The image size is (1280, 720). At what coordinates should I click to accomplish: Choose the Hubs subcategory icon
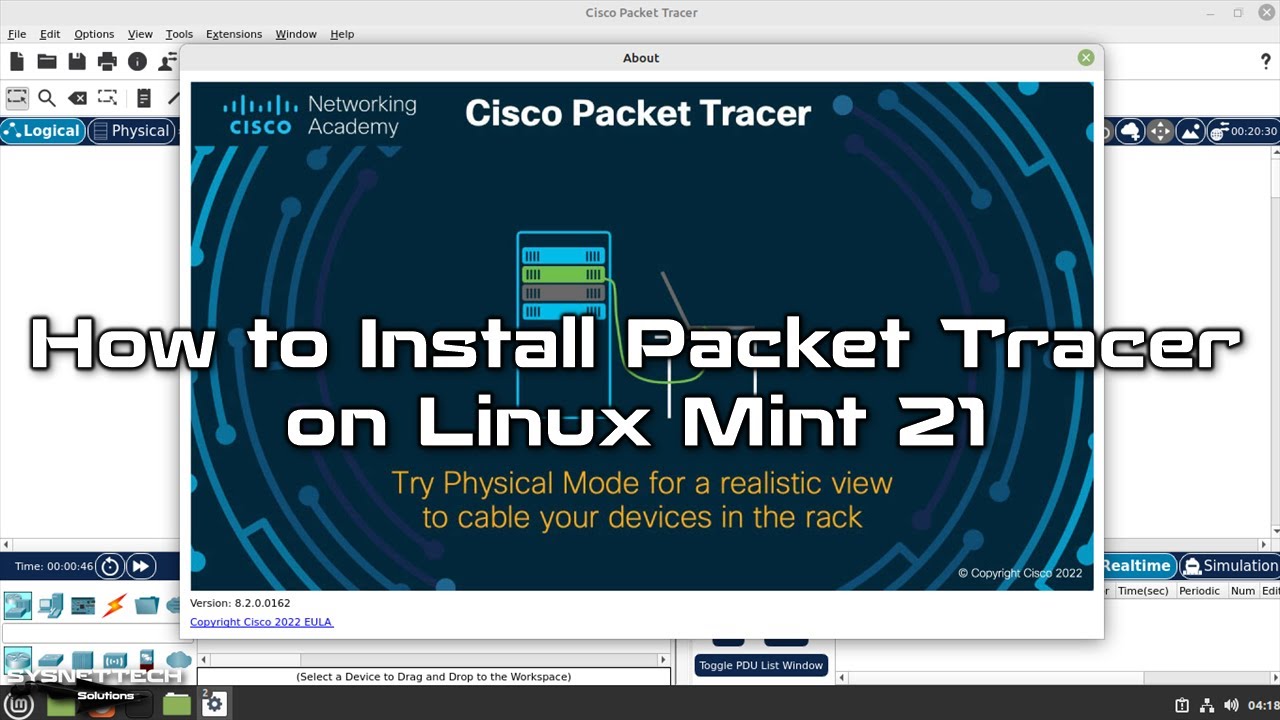tap(83, 661)
